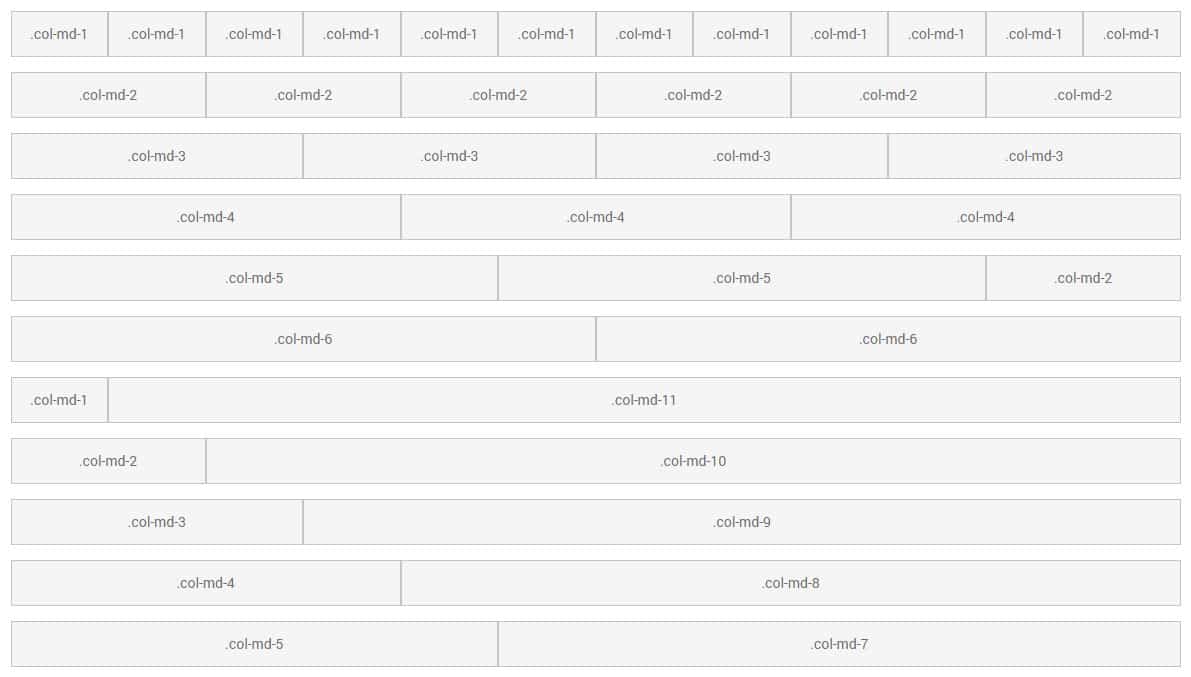Click the middle .col-md-4 in the three-column row
Image resolution: width=1191 pixels, height=677 pixels.
(596, 217)
